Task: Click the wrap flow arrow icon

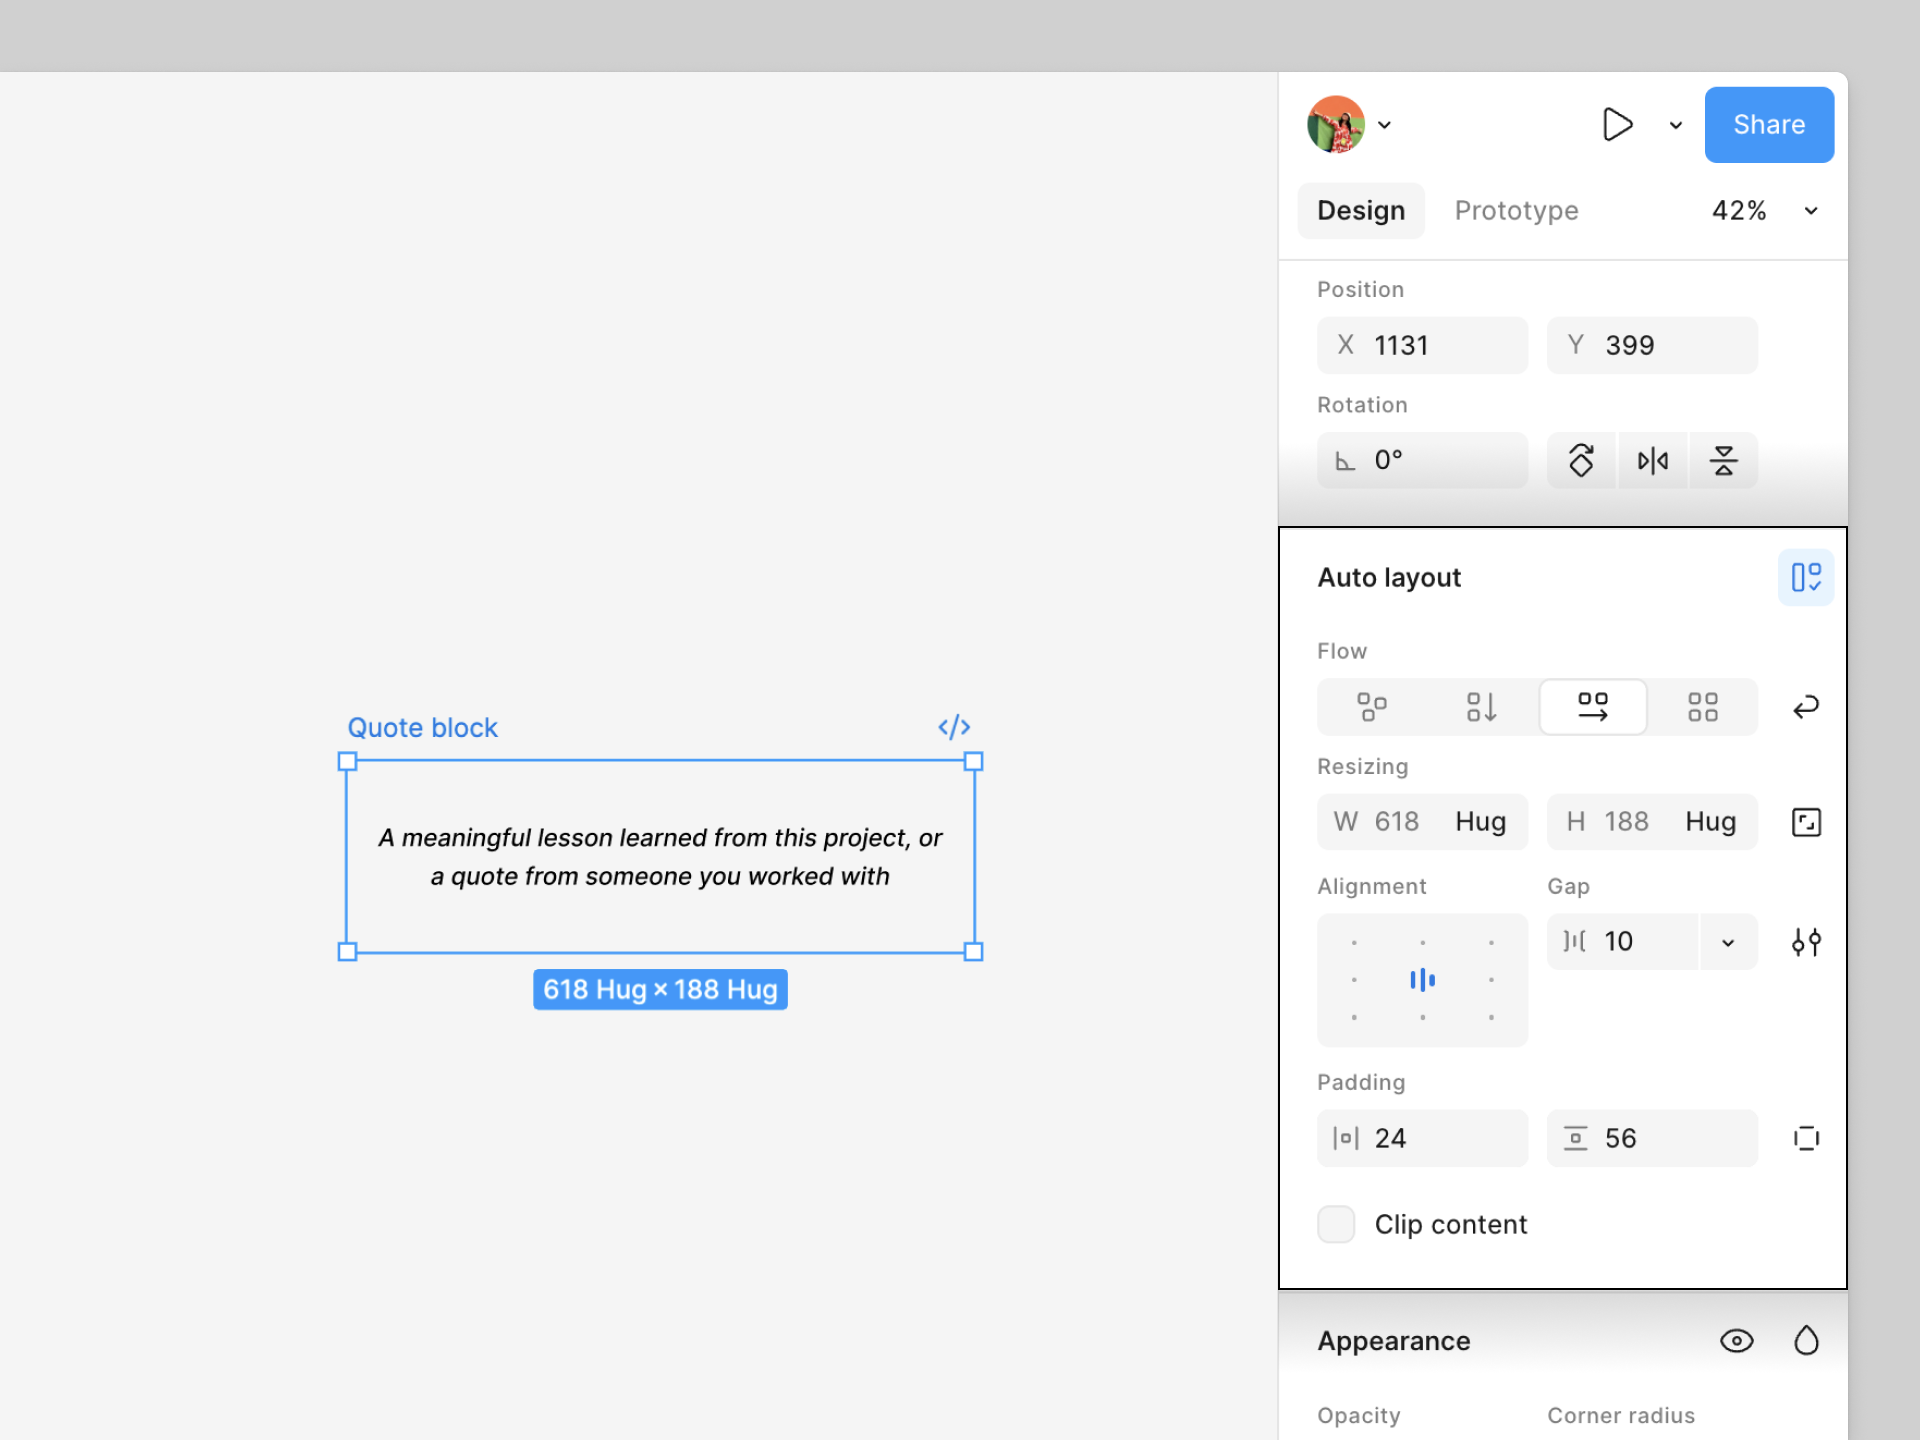Action: pyautogui.click(x=1805, y=707)
